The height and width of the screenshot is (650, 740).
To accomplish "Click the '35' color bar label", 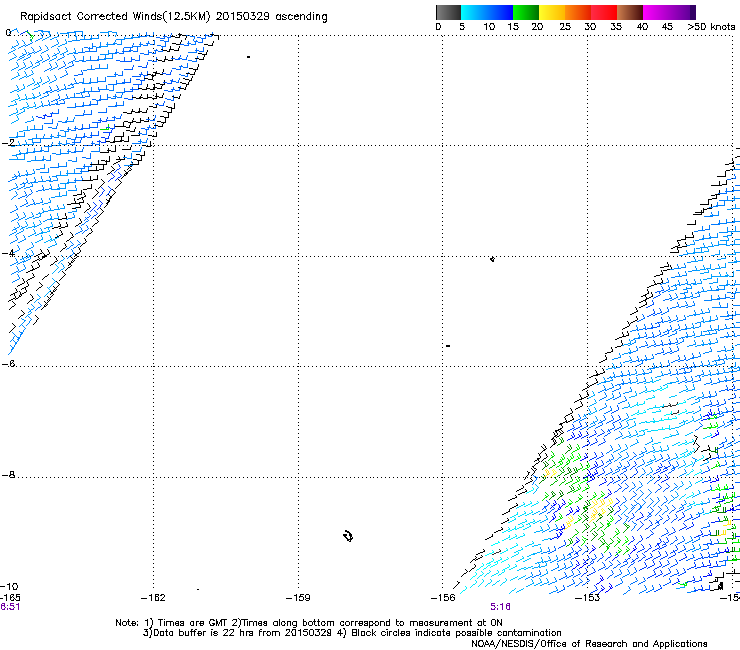I will (x=616, y=27).
